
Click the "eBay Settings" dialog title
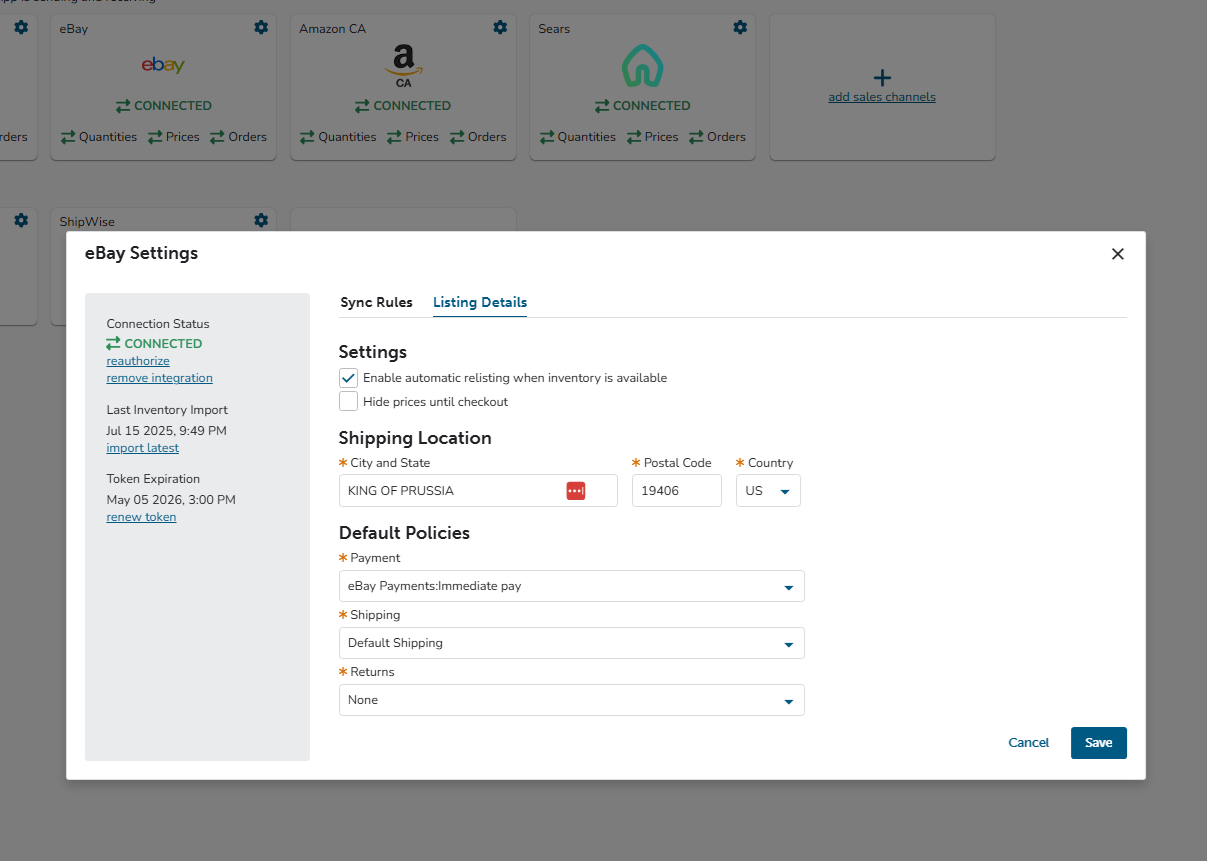142,253
